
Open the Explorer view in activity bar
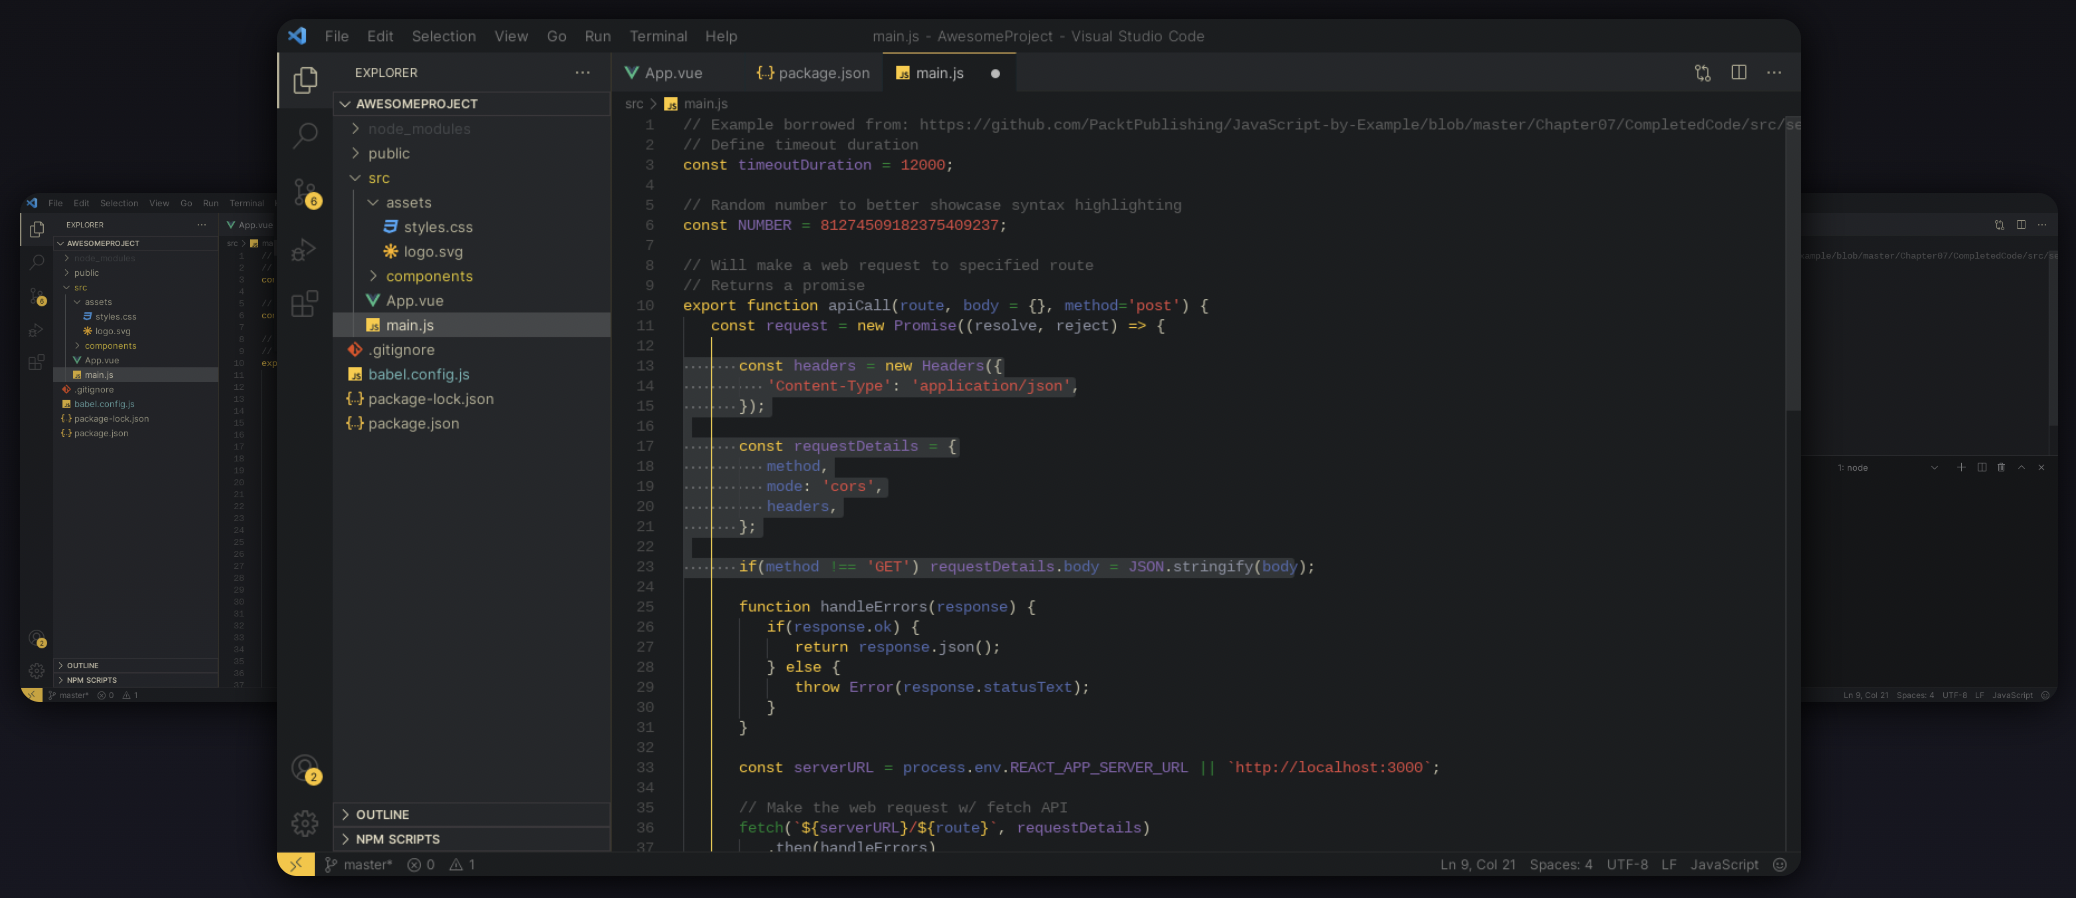pyautogui.click(x=305, y=80)
